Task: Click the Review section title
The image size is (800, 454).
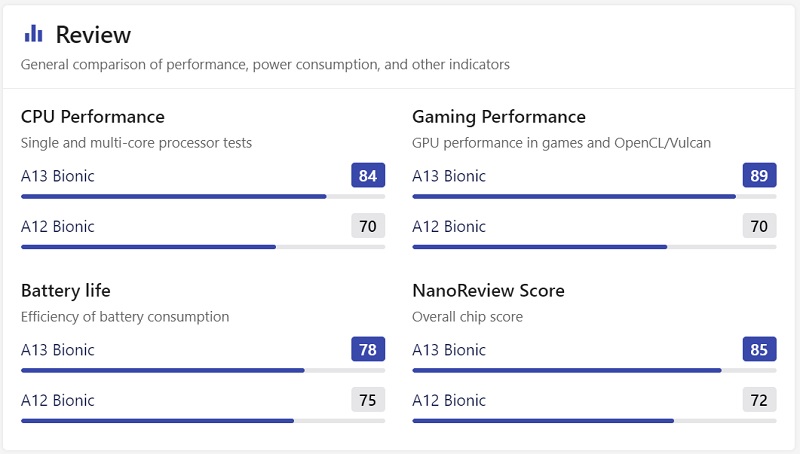Action: pyautogui.click(x=93, y=35)
